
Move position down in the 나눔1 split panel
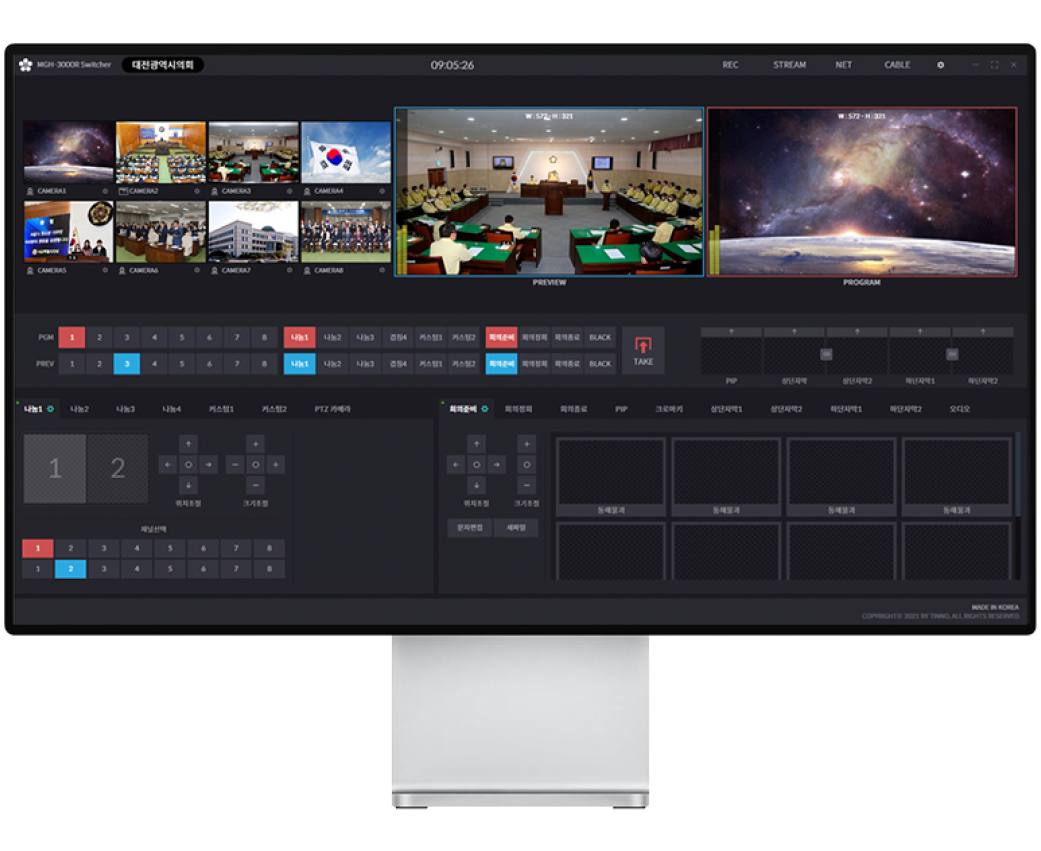tap(189, 485)
